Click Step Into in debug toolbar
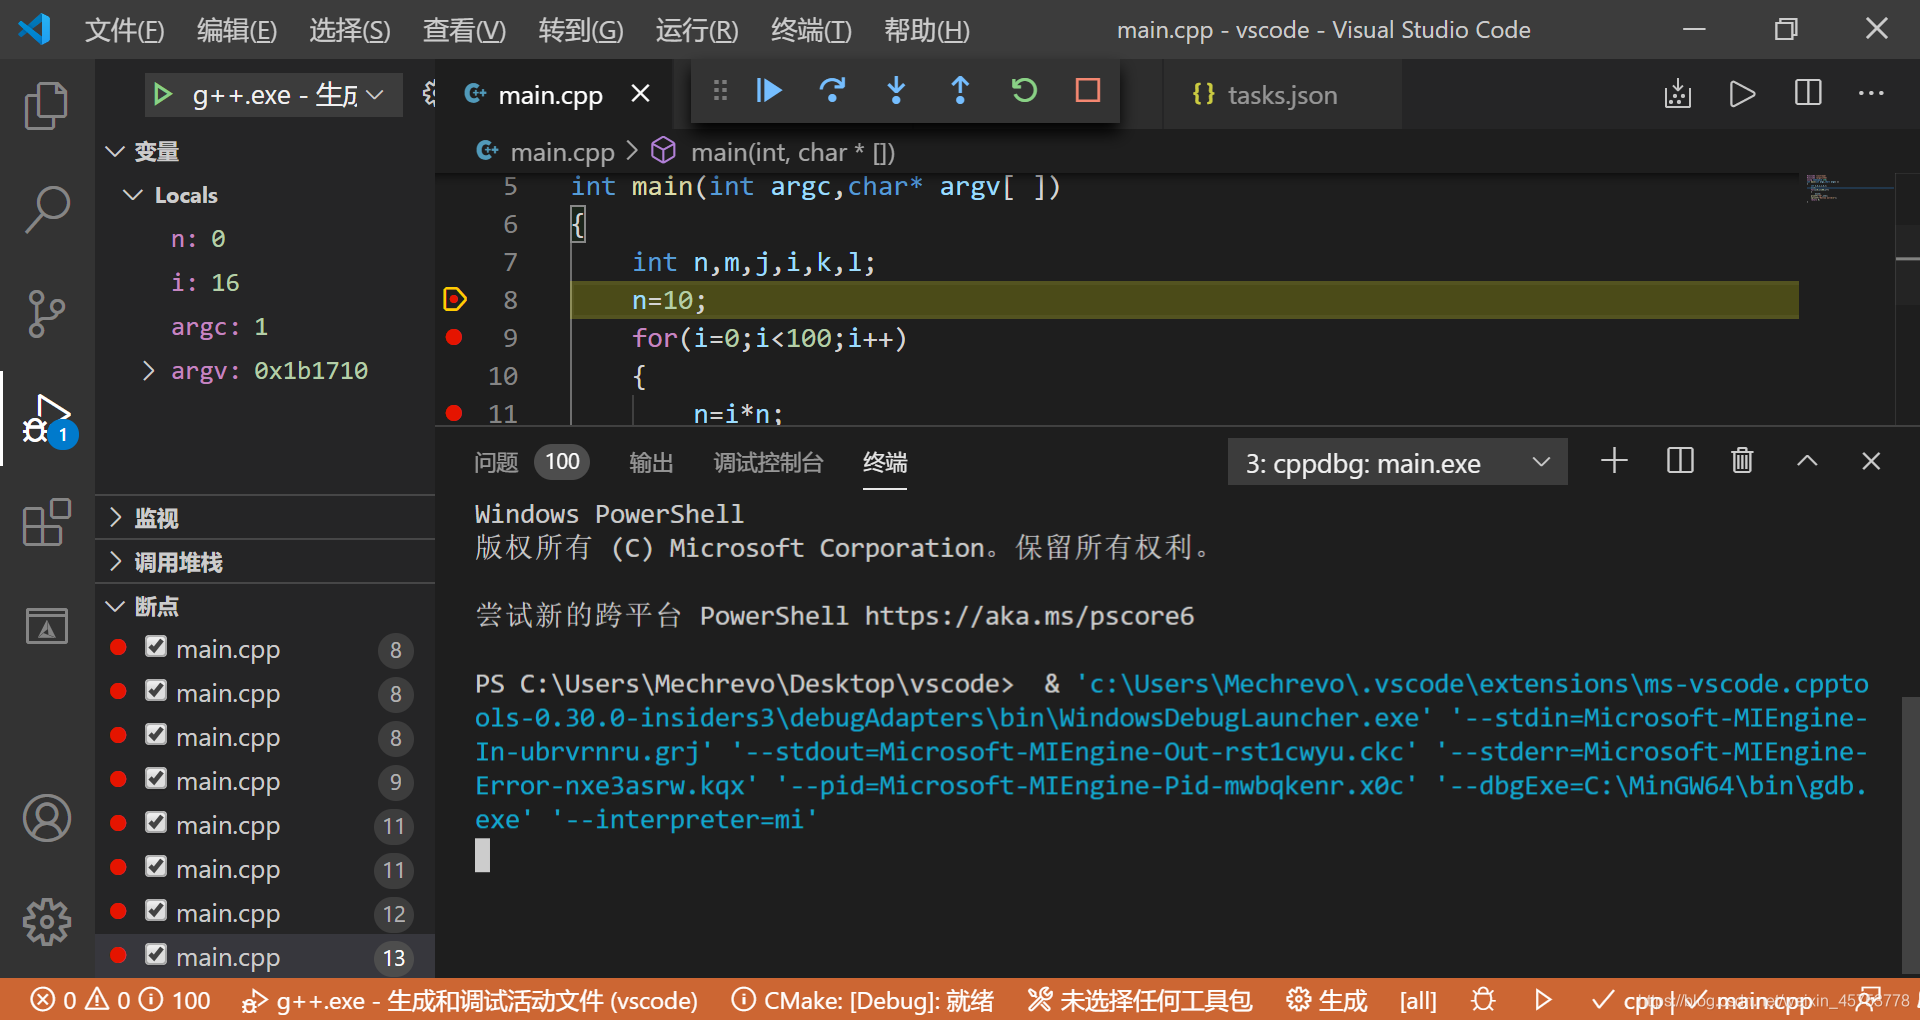This screenshot has height=1020, width=1920. pyautogui.click(x=896, y=91)
